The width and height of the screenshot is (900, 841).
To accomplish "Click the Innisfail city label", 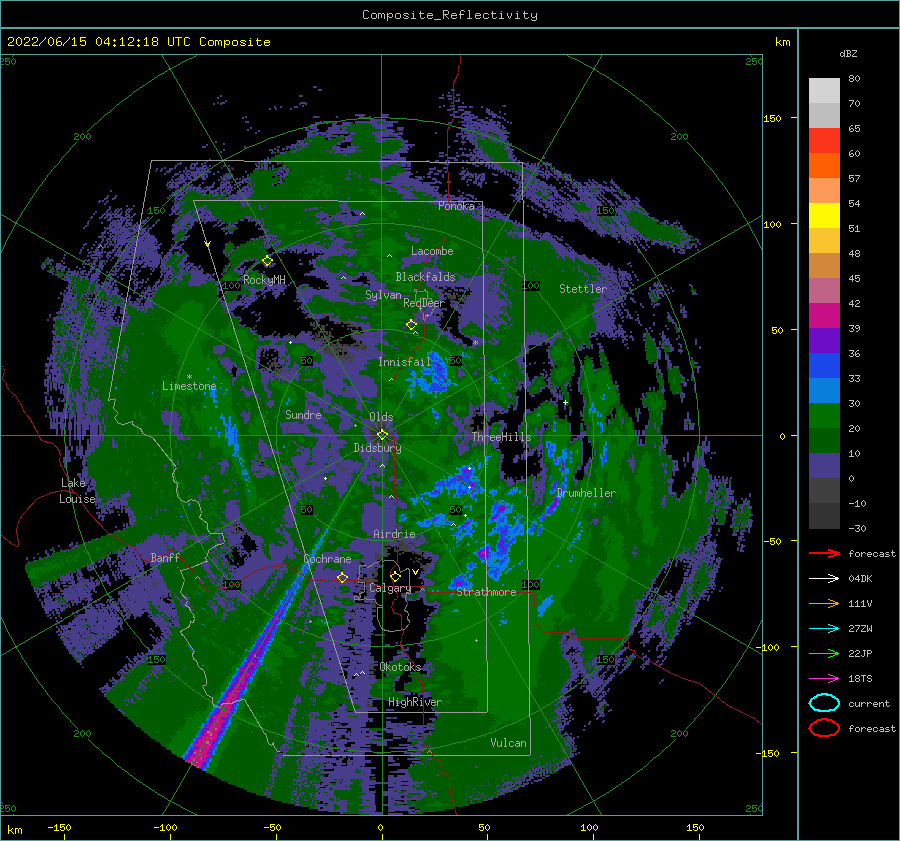I will (404, 362).
